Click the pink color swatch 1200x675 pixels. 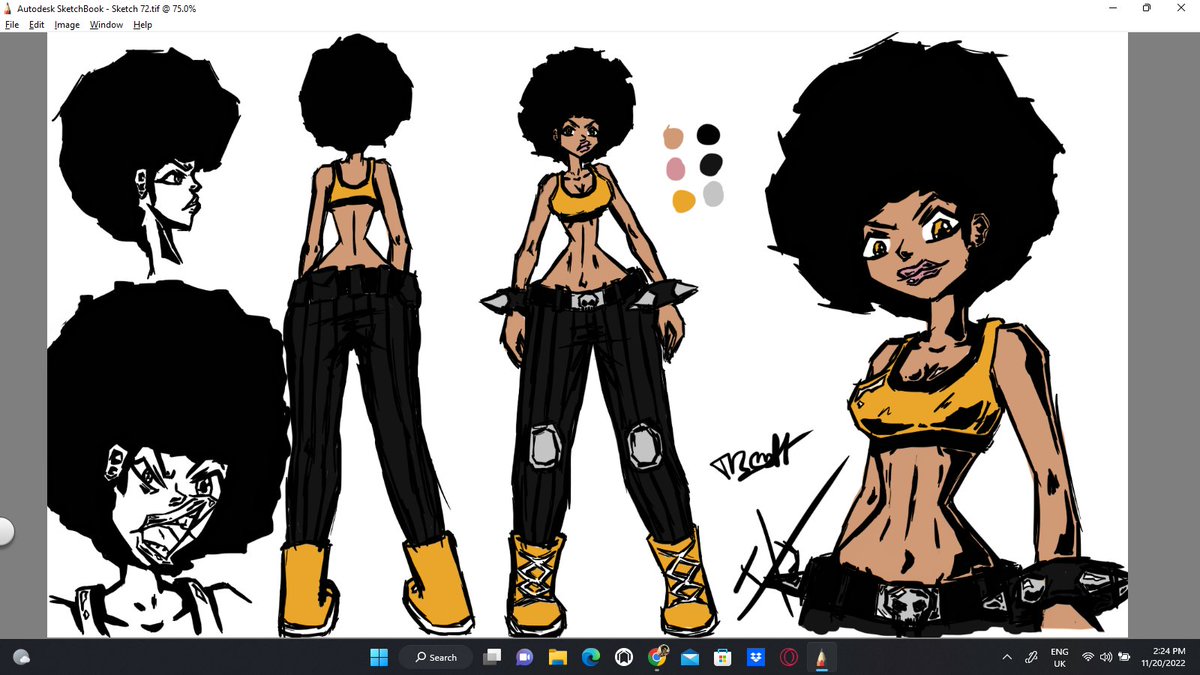click(x=675, y=168)
